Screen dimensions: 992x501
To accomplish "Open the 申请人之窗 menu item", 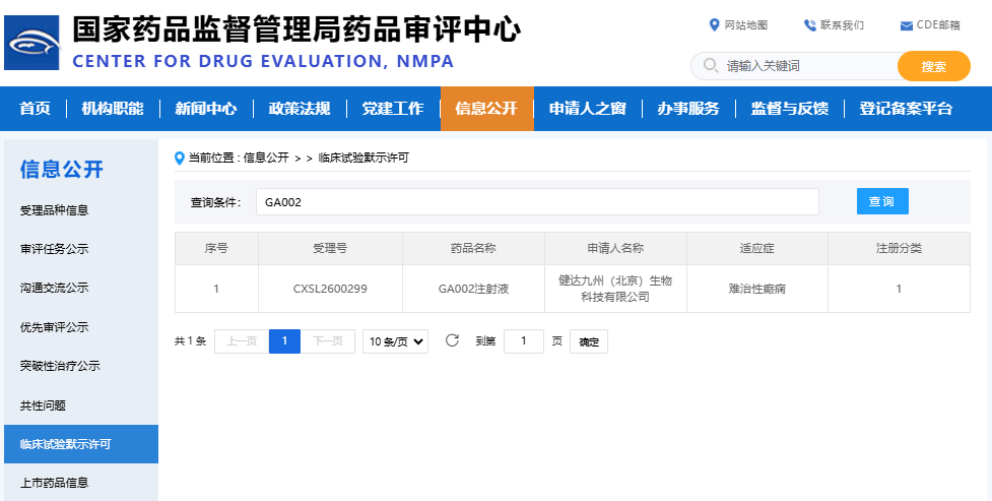I will 588,109.
